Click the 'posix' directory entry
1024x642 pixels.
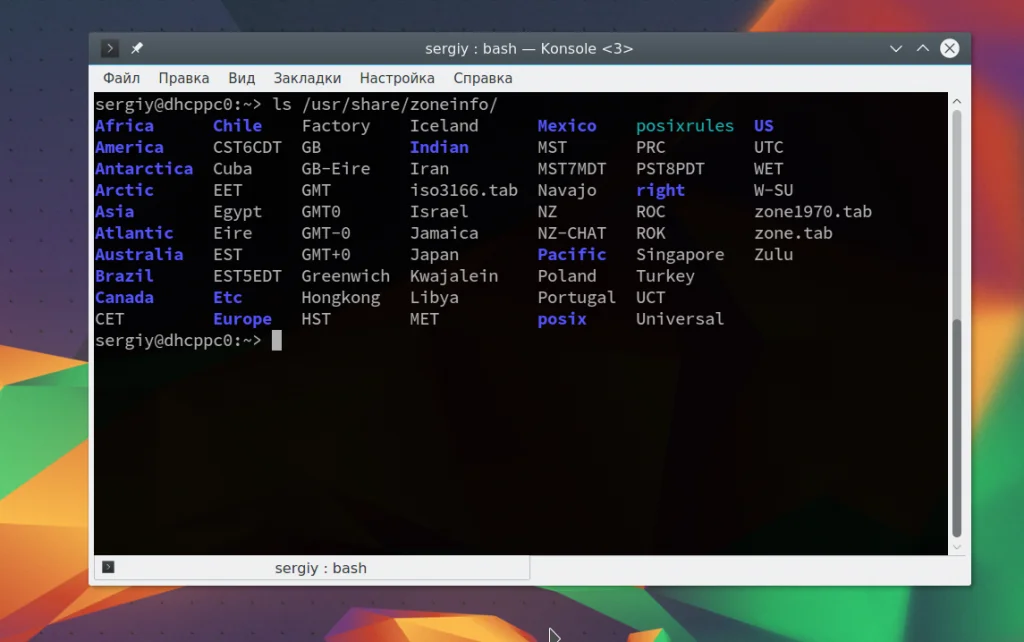[x=562, y=319]
